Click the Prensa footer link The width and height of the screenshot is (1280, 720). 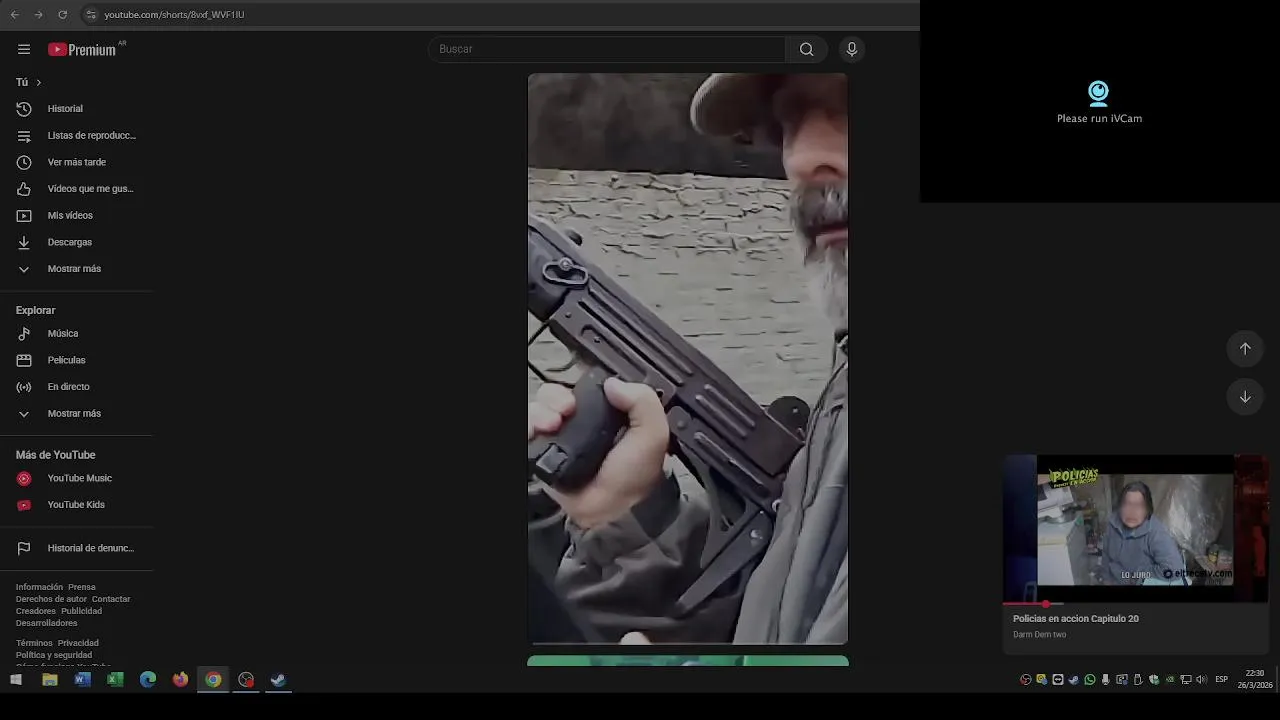tap(82, 587)
